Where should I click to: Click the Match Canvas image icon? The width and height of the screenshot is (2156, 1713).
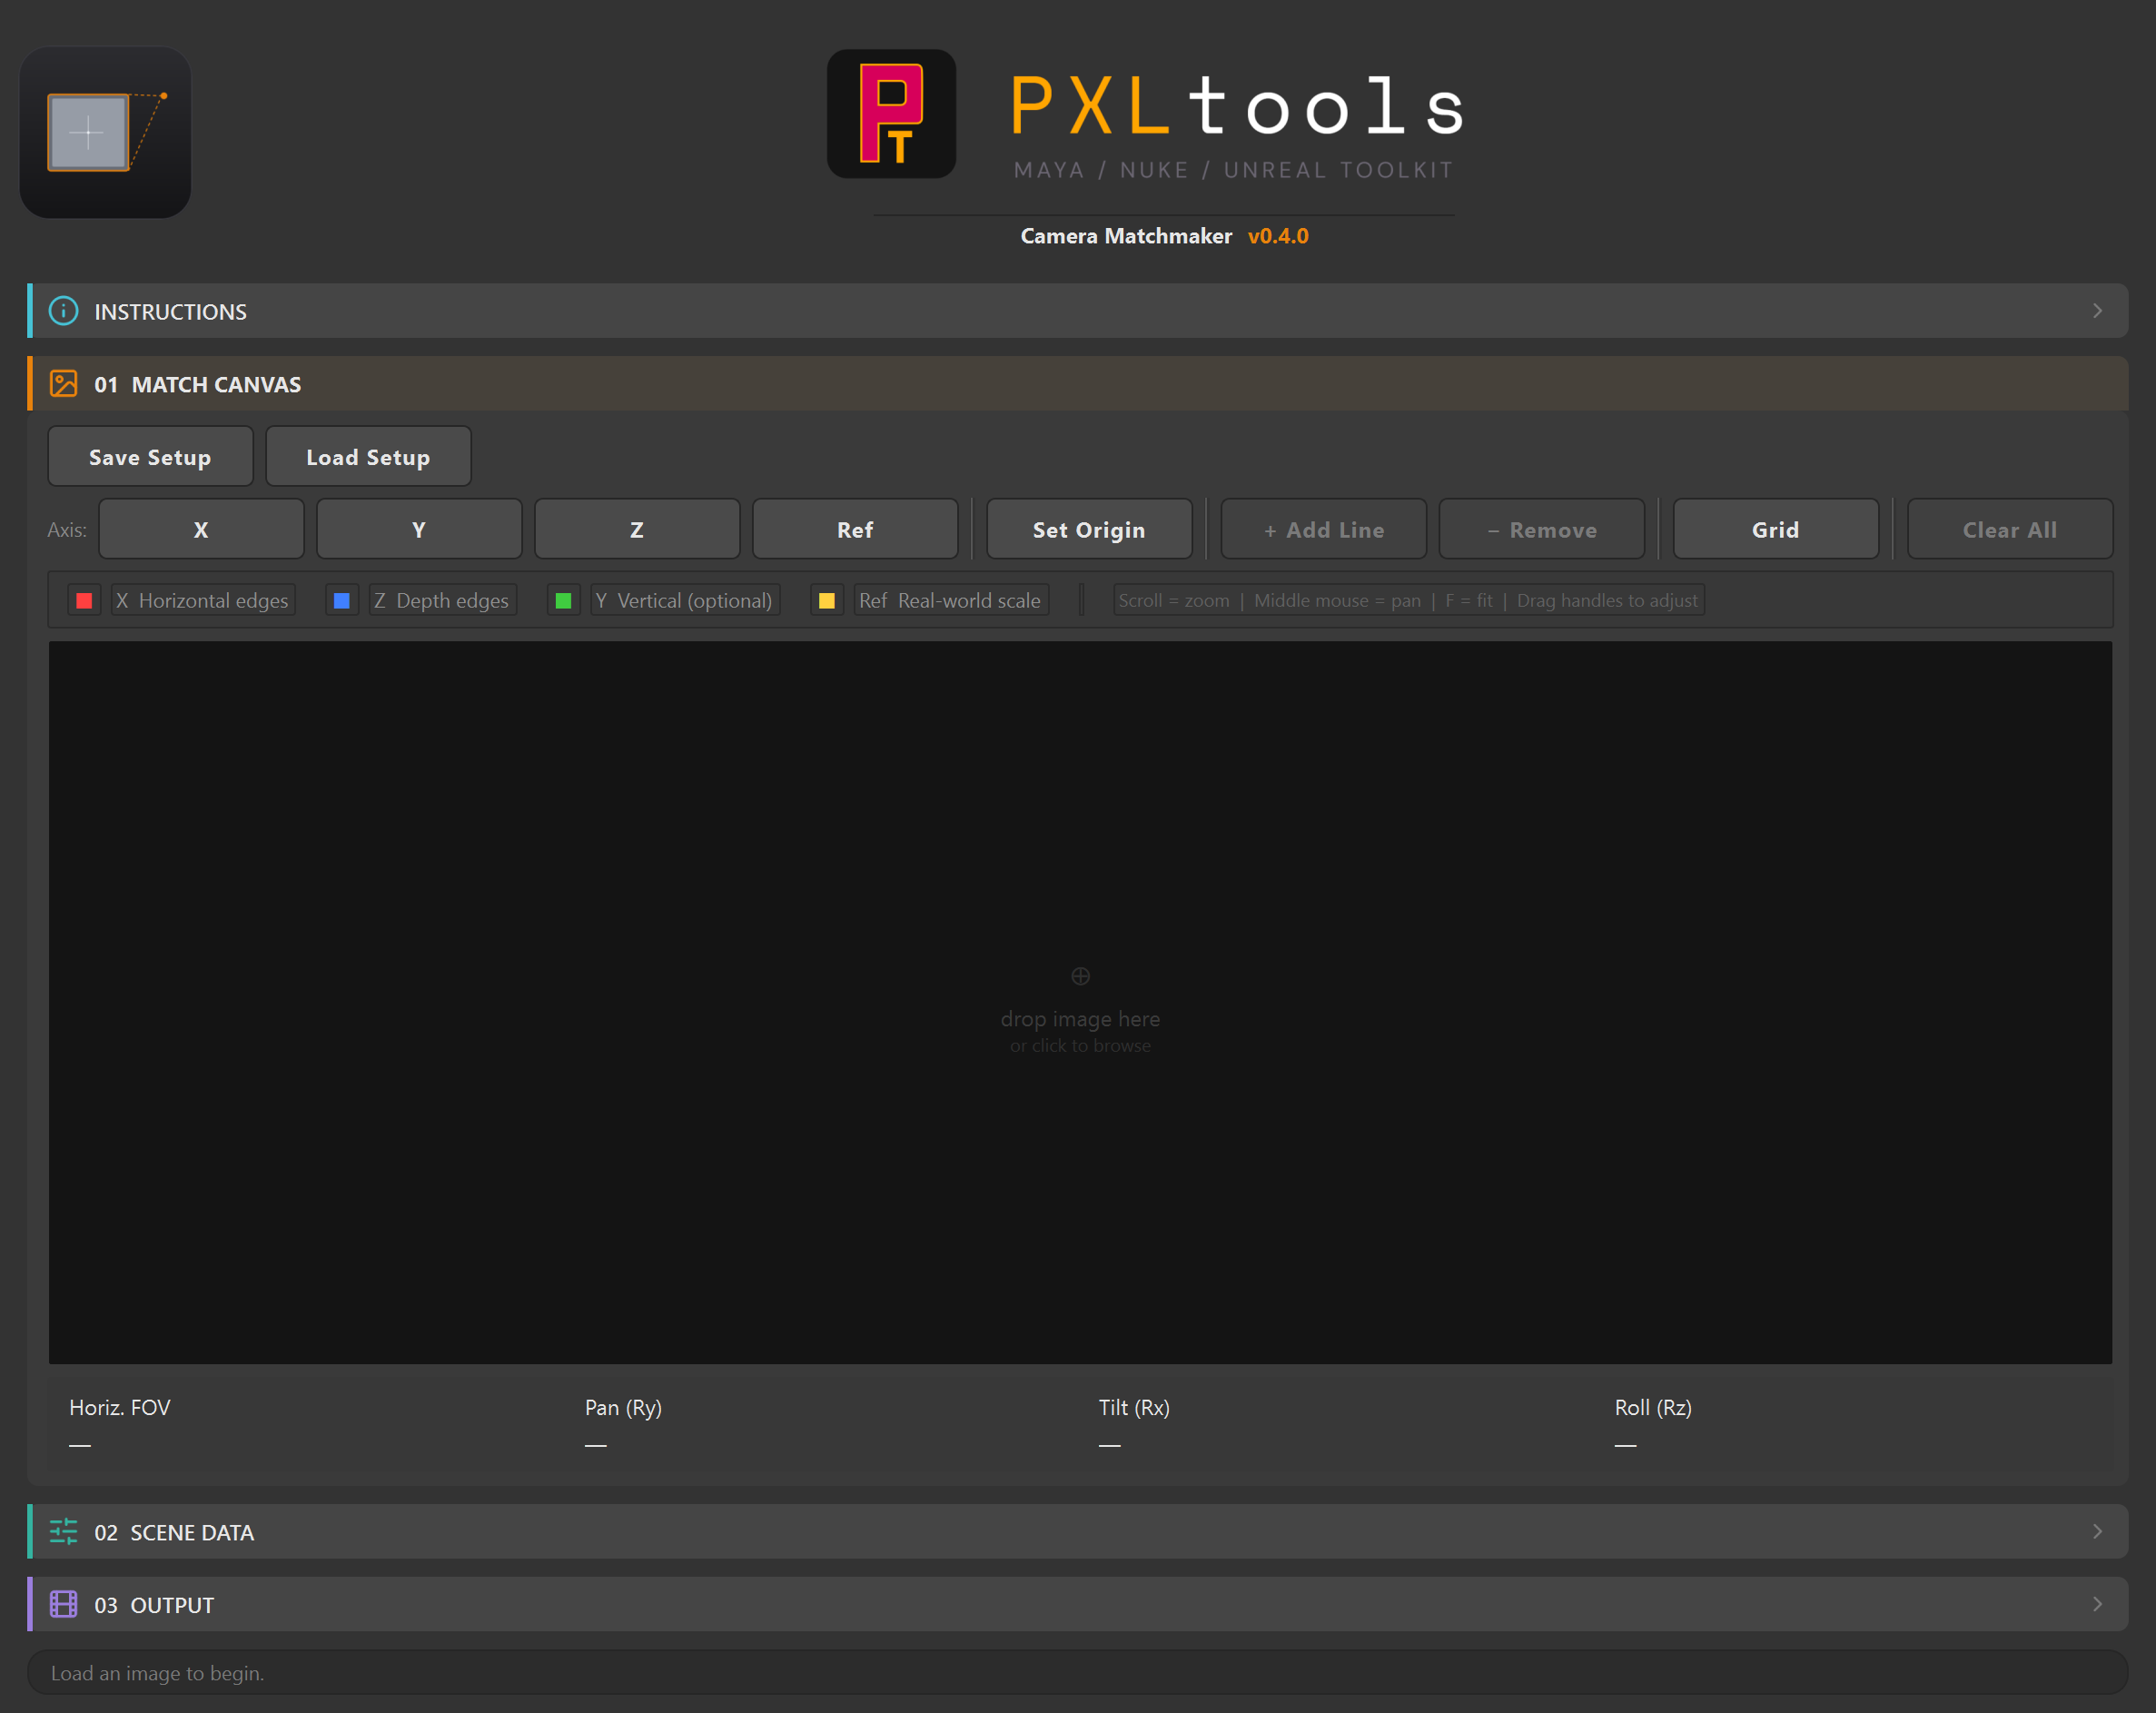pyautogui.click(x=64, y=384)
